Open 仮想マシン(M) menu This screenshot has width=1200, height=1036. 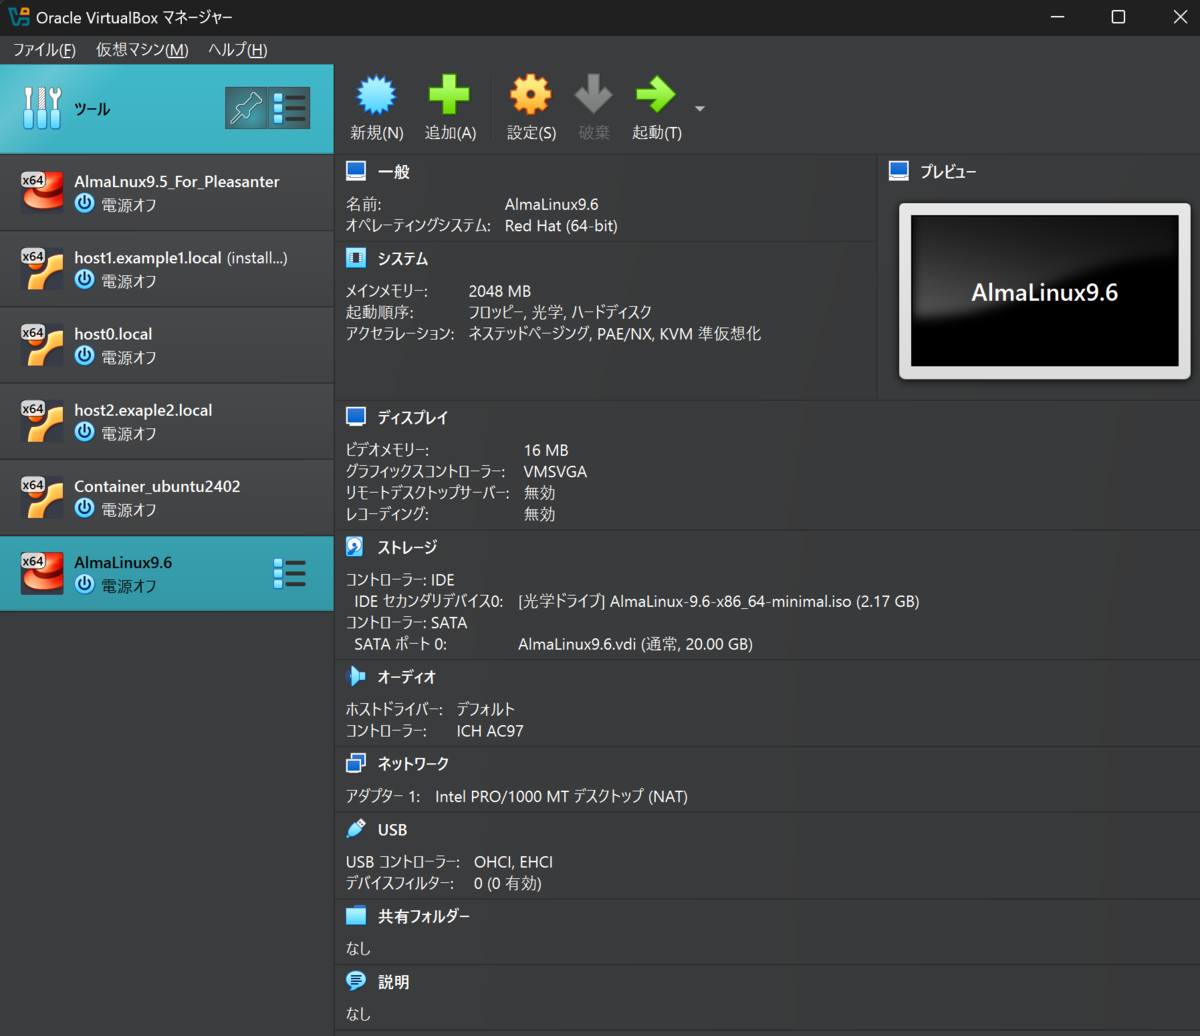(x=142, y=50)
